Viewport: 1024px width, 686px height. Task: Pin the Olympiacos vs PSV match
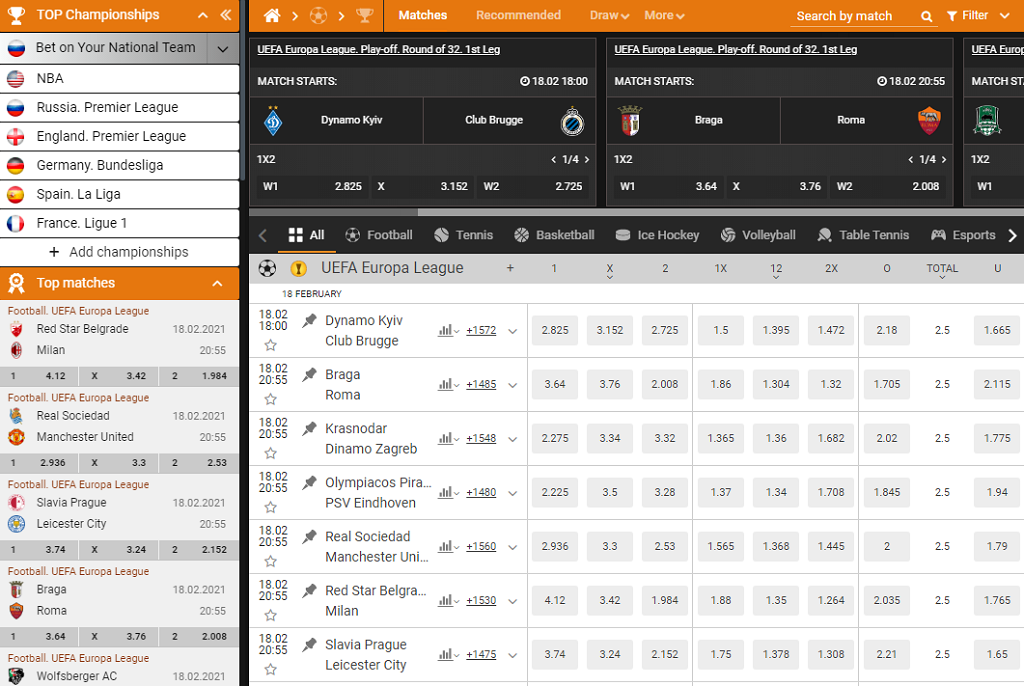click(310, 483)
